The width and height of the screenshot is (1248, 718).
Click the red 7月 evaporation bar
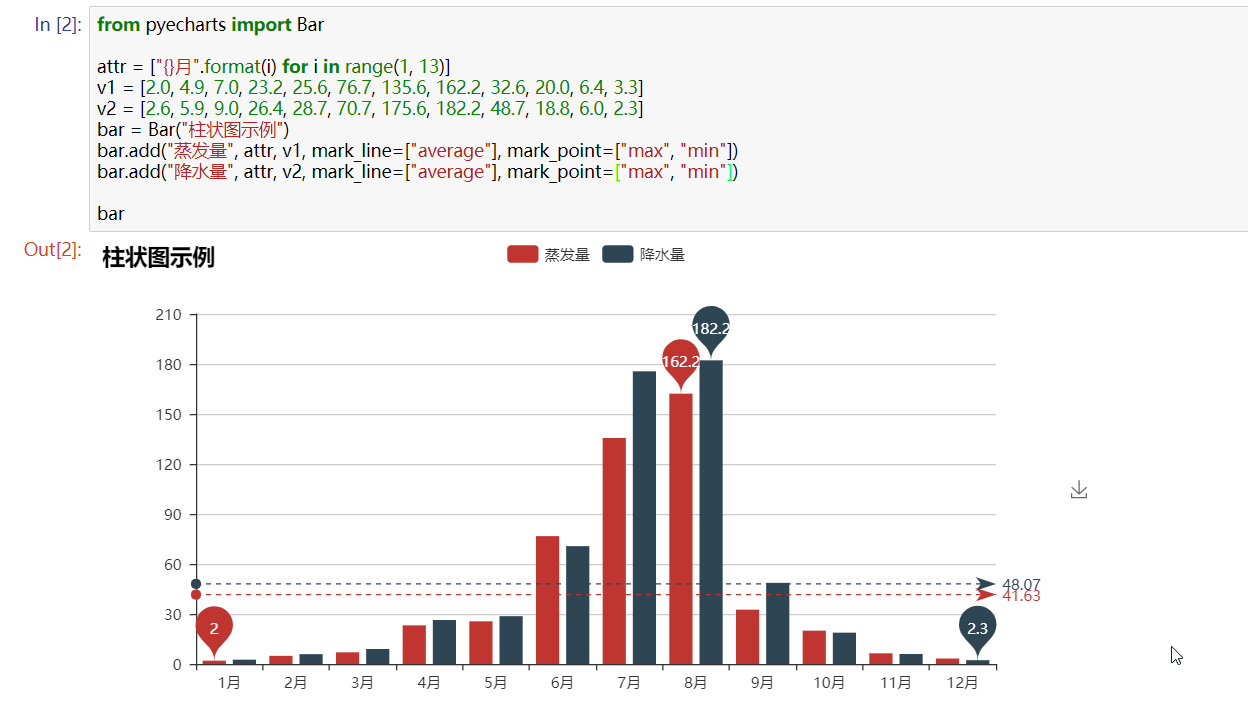point(614,551)
